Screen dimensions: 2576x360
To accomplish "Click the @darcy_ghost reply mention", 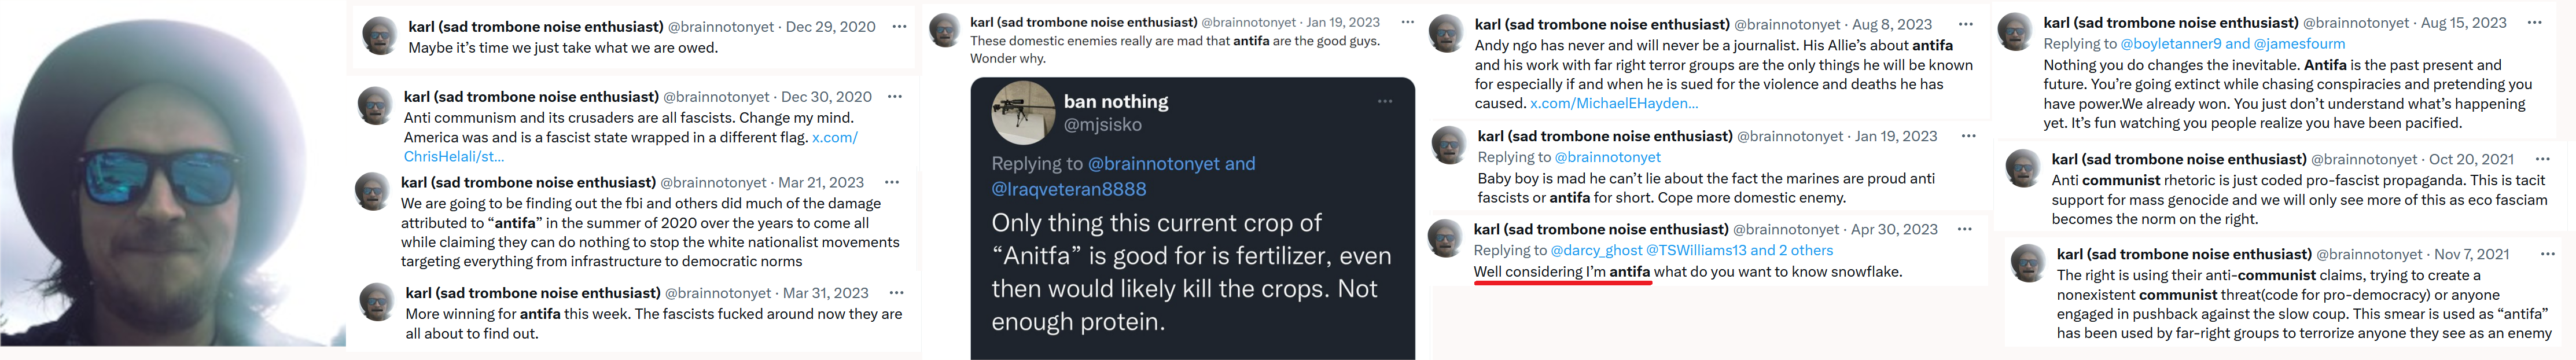I will point(1595,250).
